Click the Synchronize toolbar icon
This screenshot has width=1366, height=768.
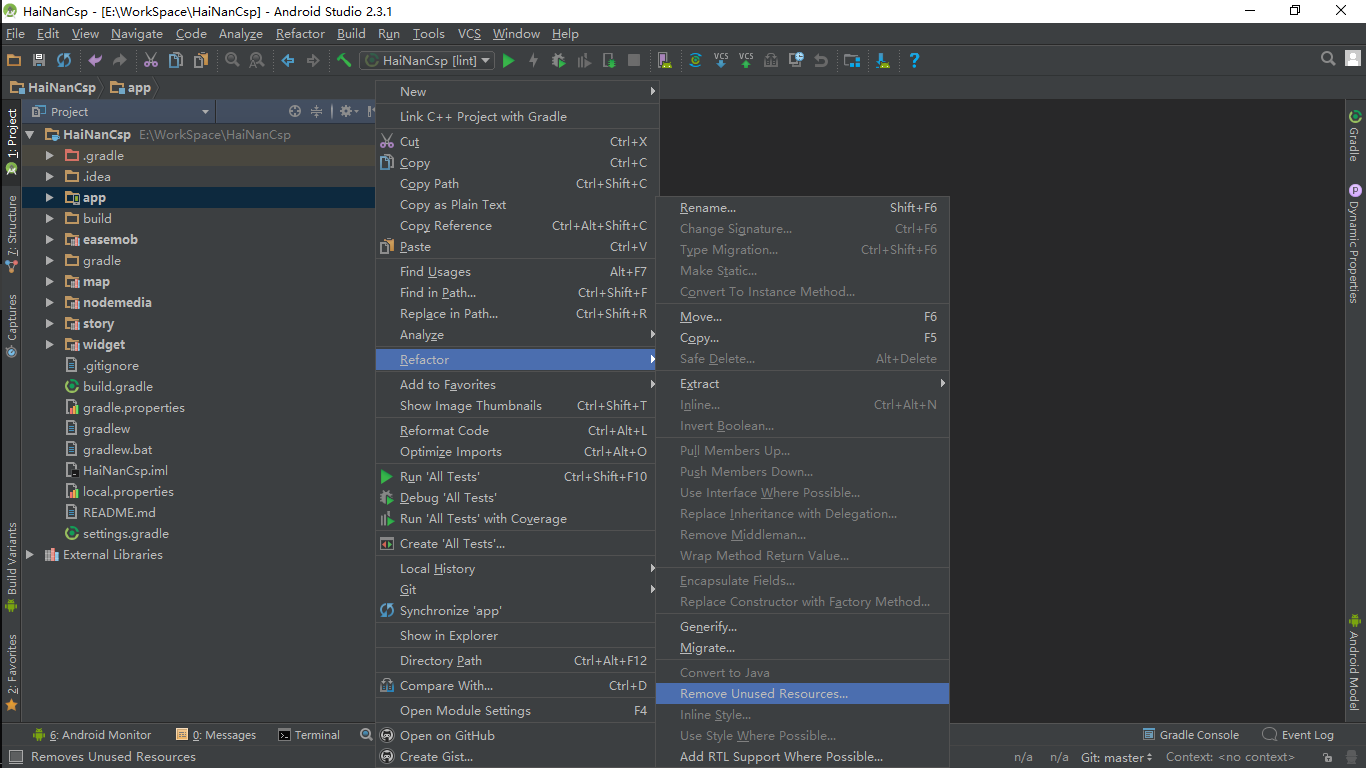[x=63, y=60]
